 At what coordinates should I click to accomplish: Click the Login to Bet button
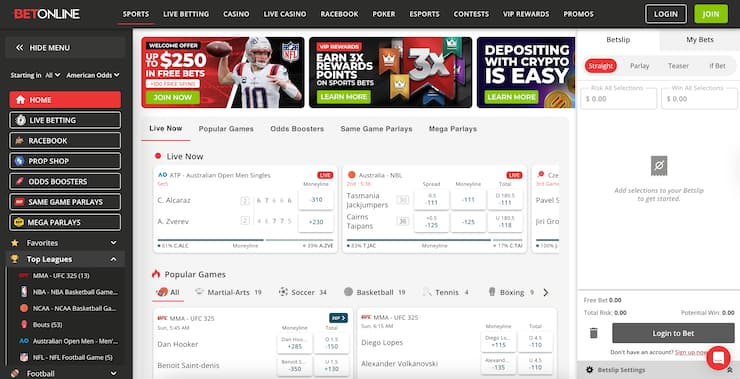(x=673, y=333)
